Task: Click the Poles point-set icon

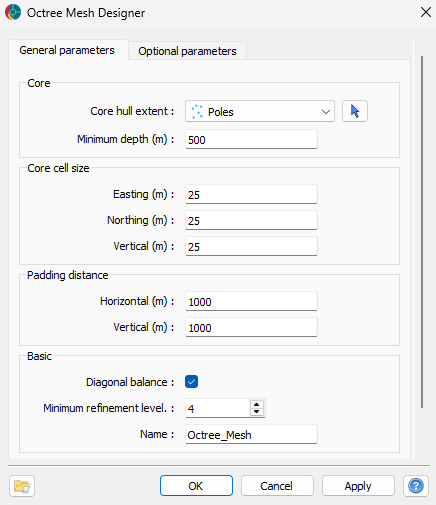Action: click(x=197, y=112)
